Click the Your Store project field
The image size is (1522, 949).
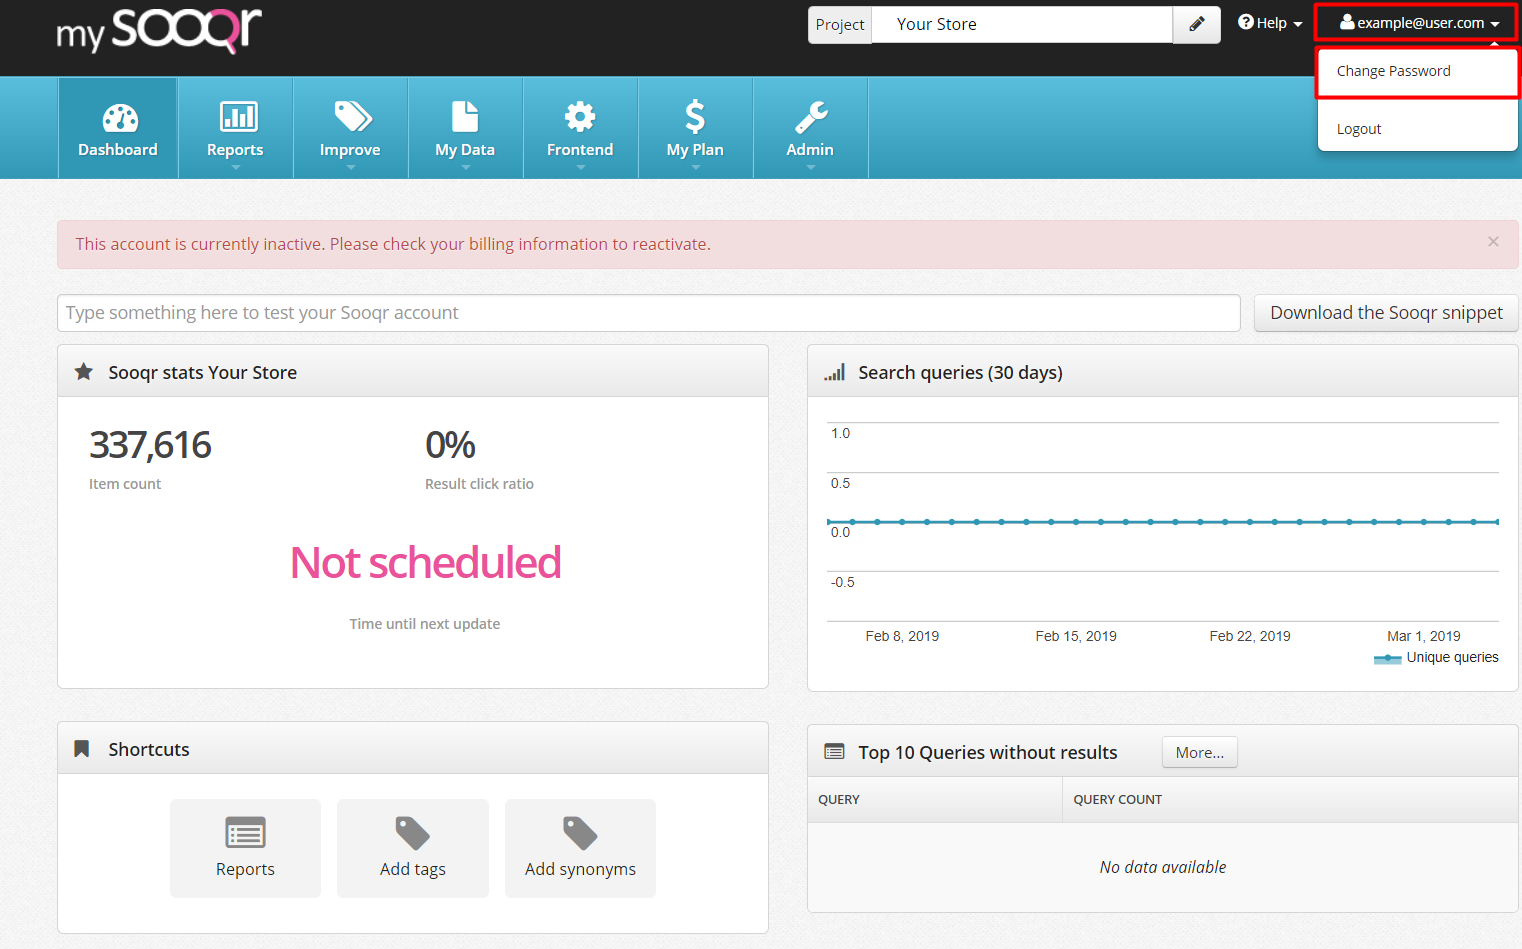[x=1022, y=24]
